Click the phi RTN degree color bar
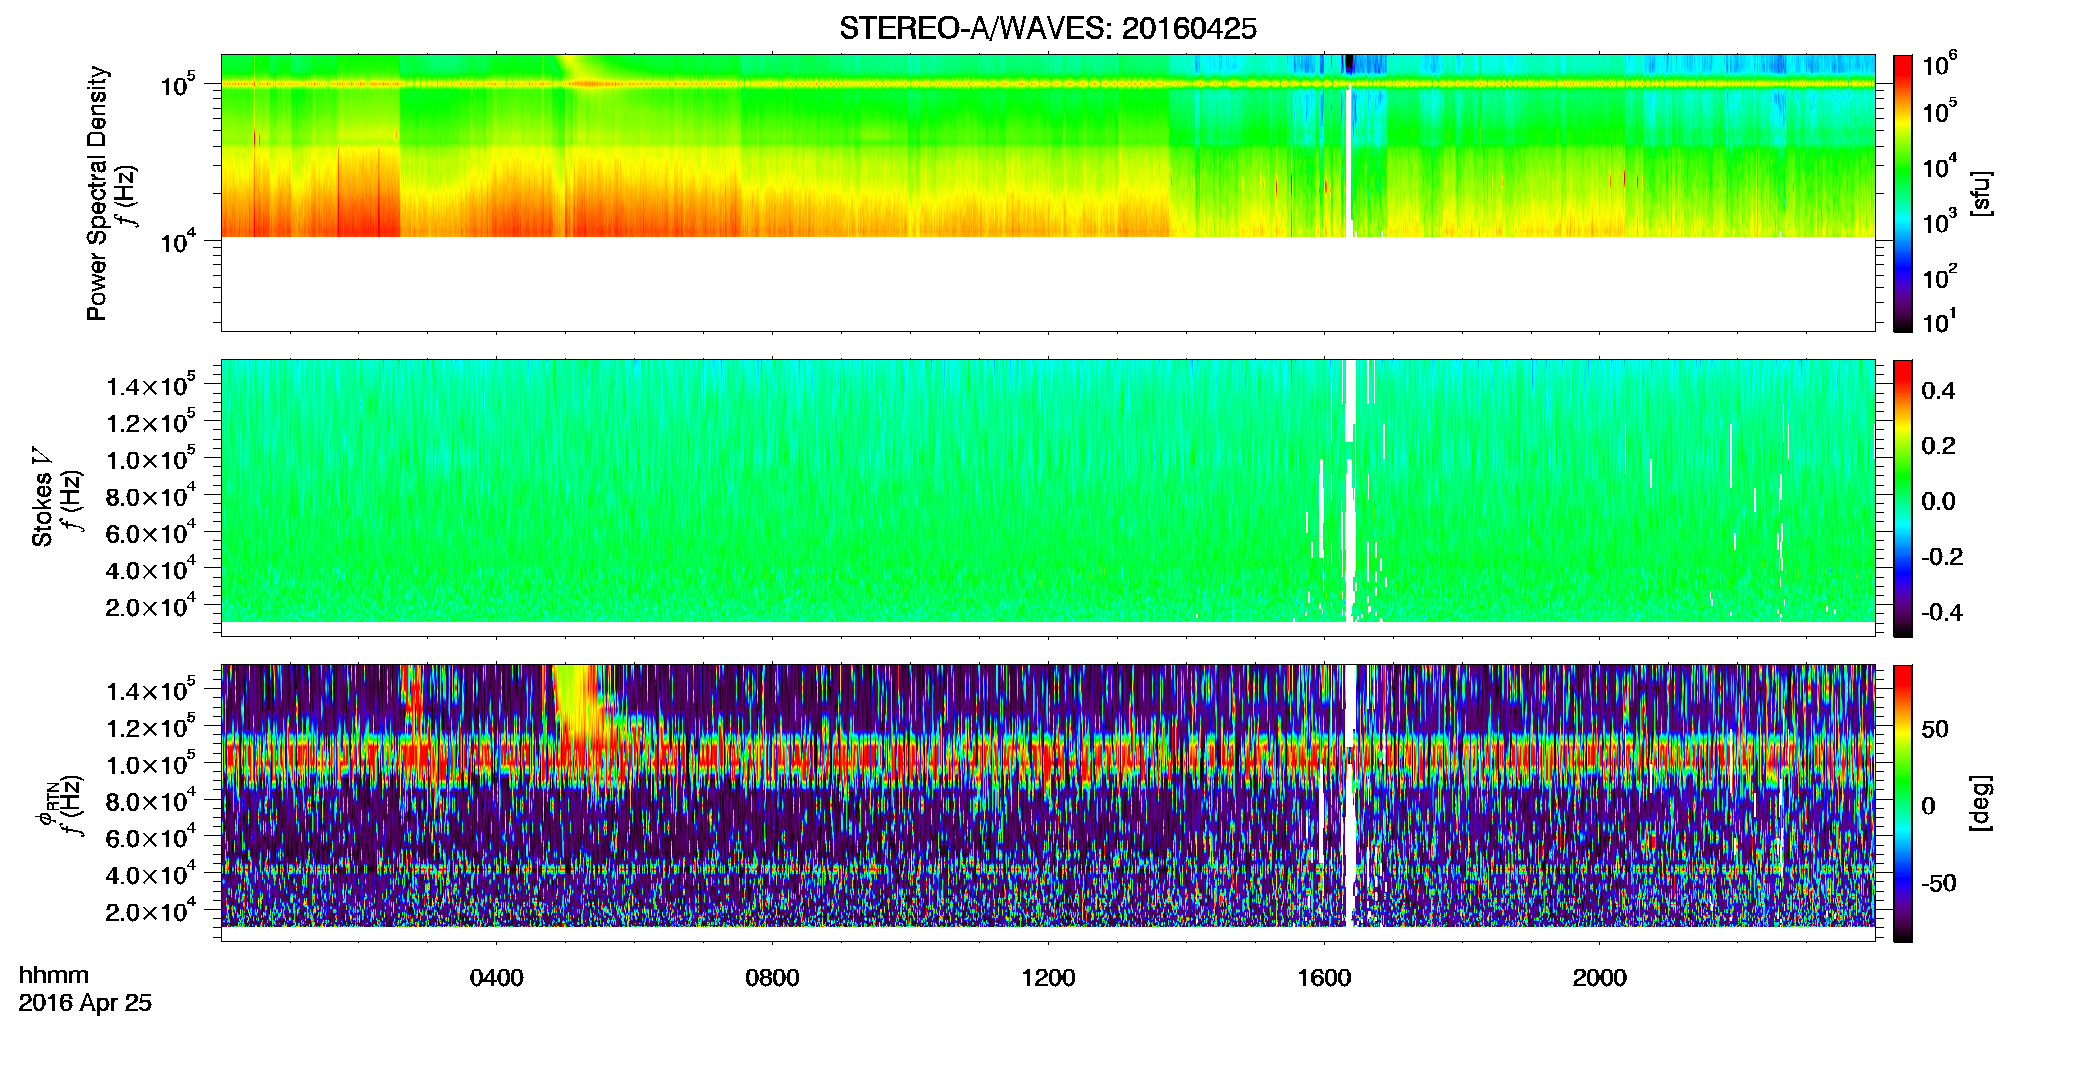This screenshot has width=2096, height=1080. [x=1902, y=803]
